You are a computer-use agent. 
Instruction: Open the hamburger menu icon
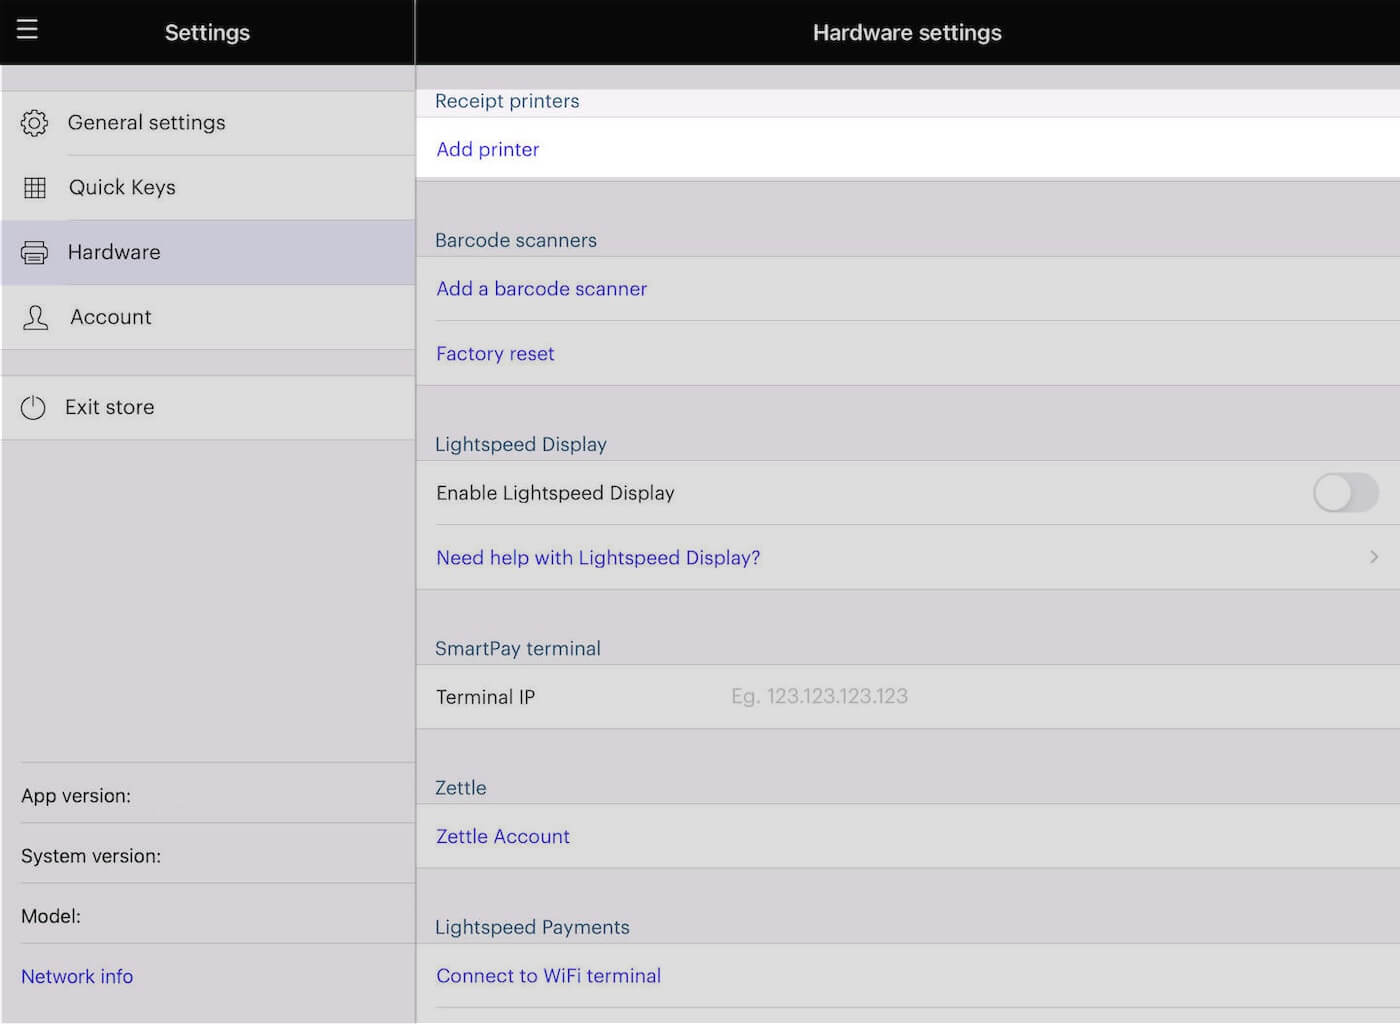pos(27,29)
